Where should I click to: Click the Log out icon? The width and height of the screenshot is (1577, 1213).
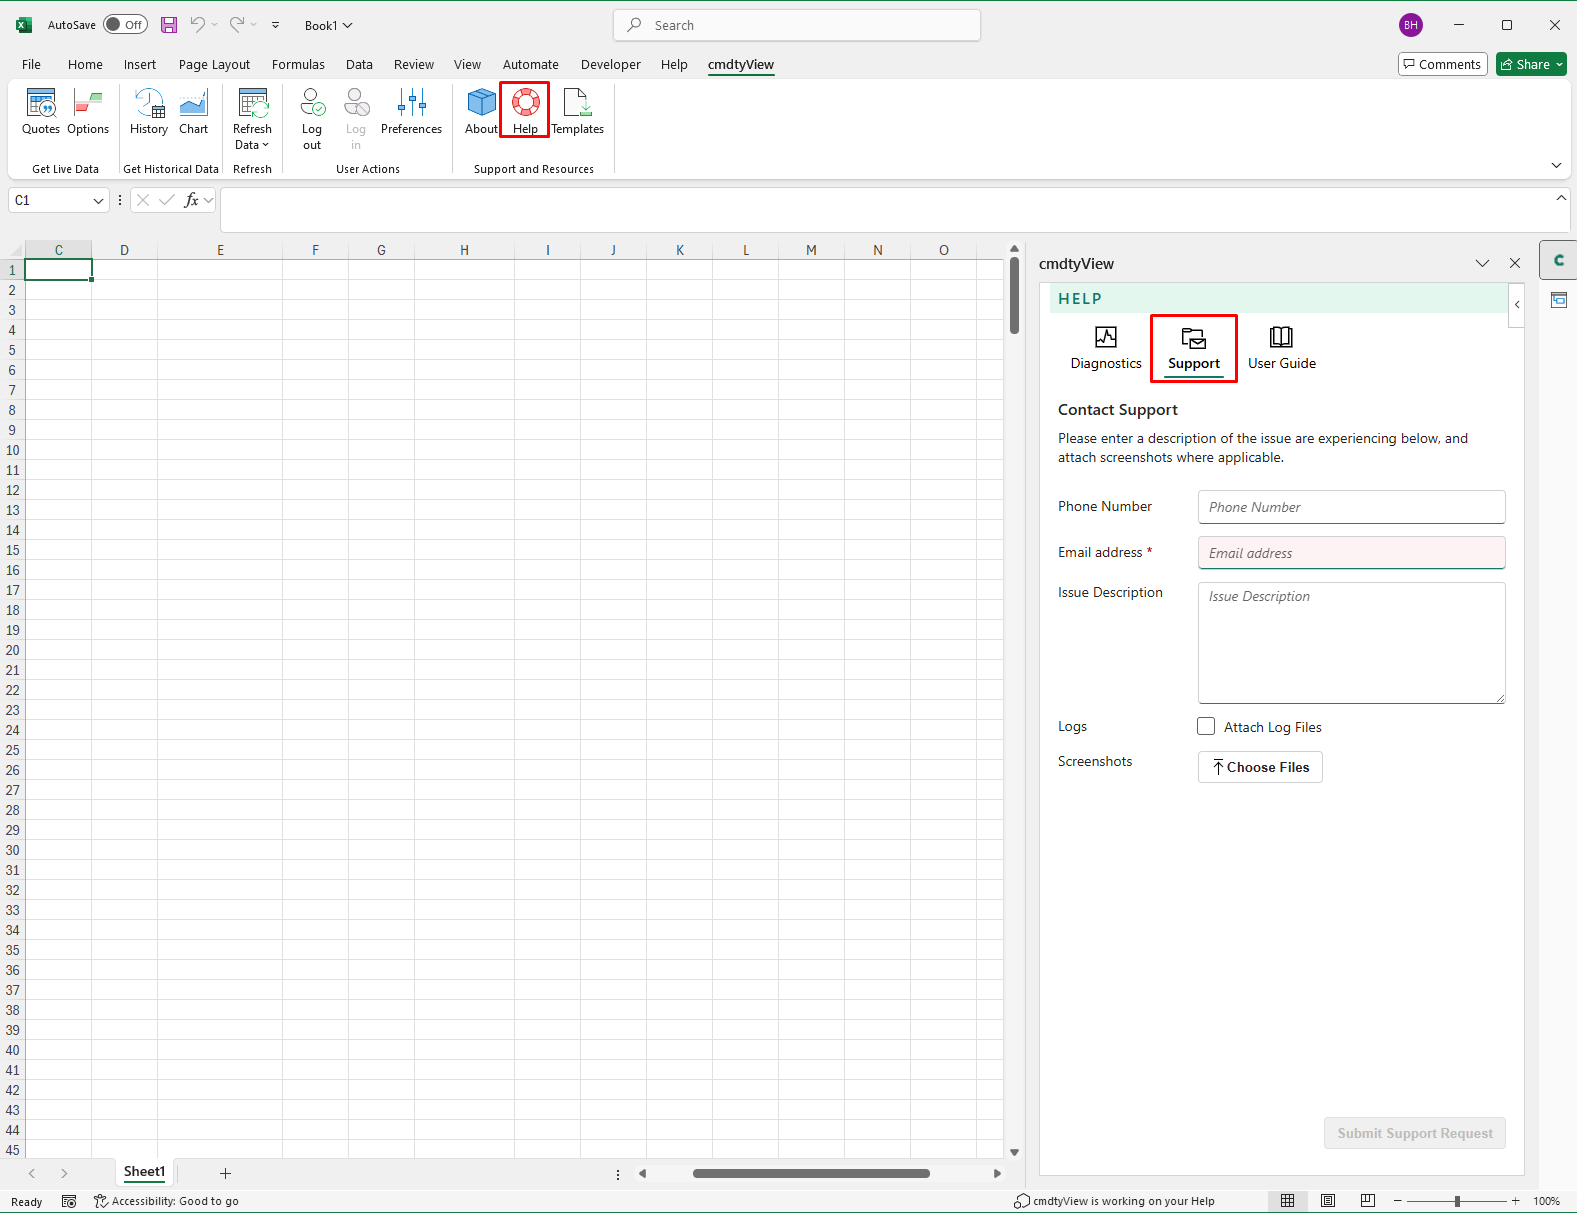pyautogui.click(x=312, y=102)
